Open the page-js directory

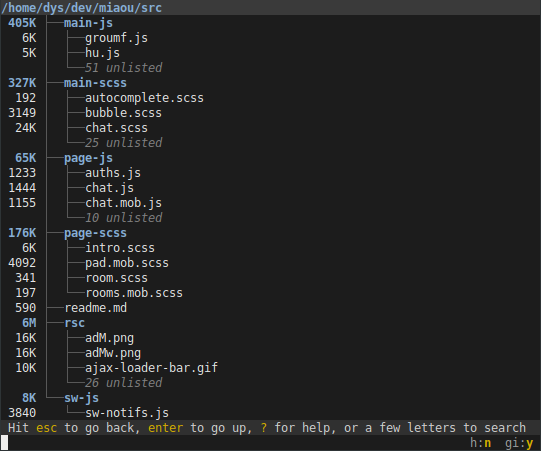[88, 158]
